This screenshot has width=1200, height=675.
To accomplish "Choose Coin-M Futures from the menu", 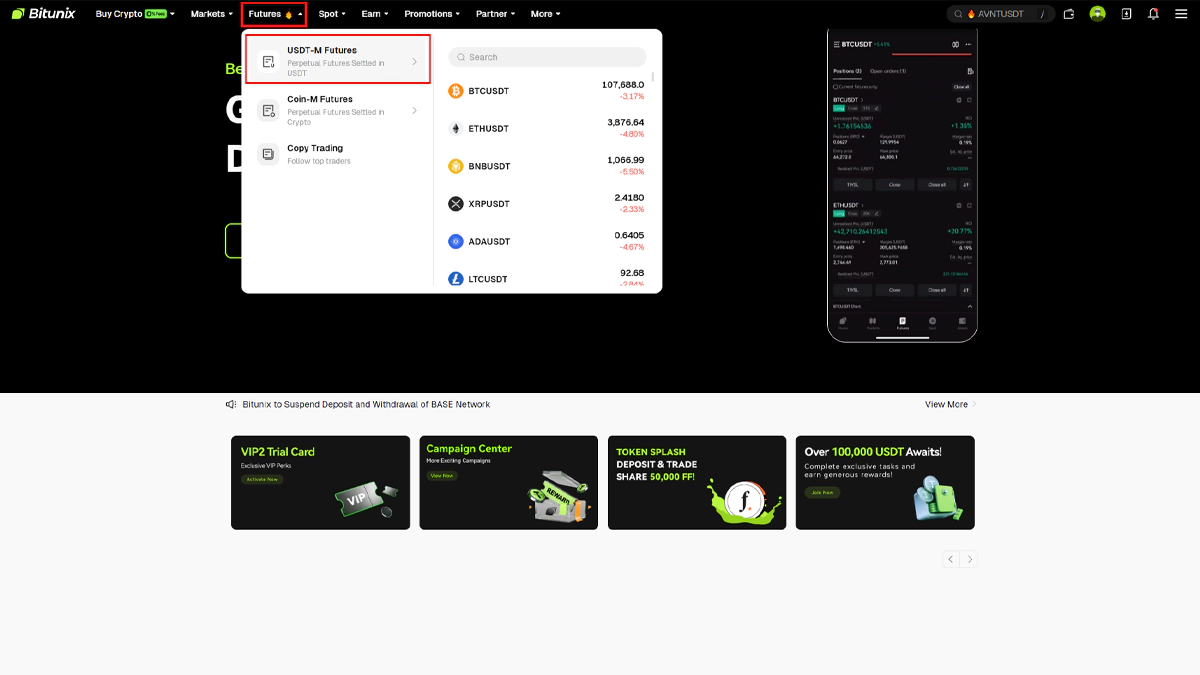I will [x=338, y=110].
